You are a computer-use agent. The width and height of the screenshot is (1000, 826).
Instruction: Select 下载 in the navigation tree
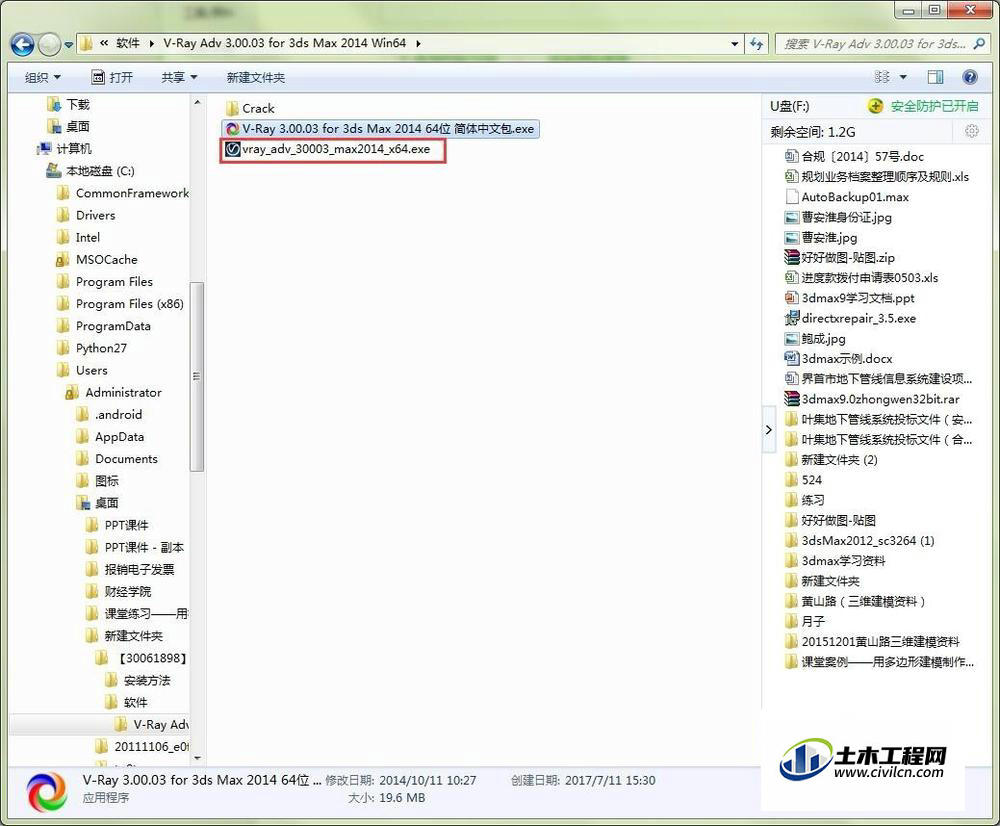point(69,105)
